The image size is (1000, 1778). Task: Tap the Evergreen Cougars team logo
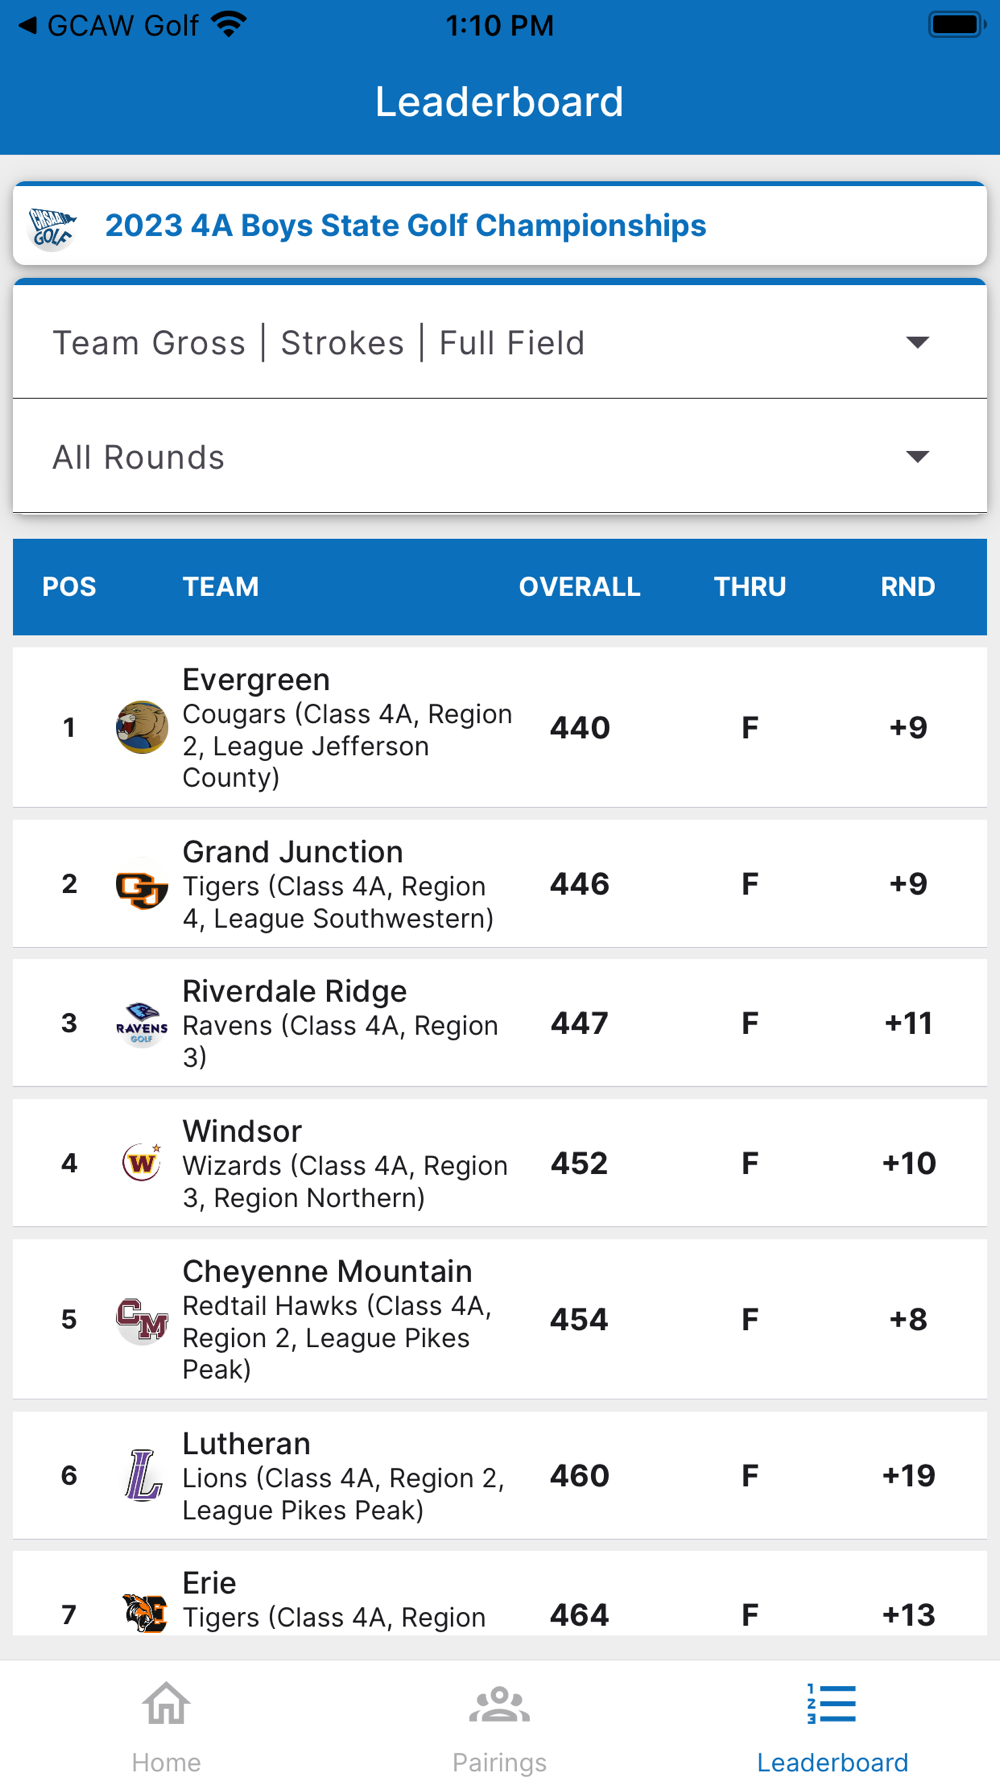141,727
